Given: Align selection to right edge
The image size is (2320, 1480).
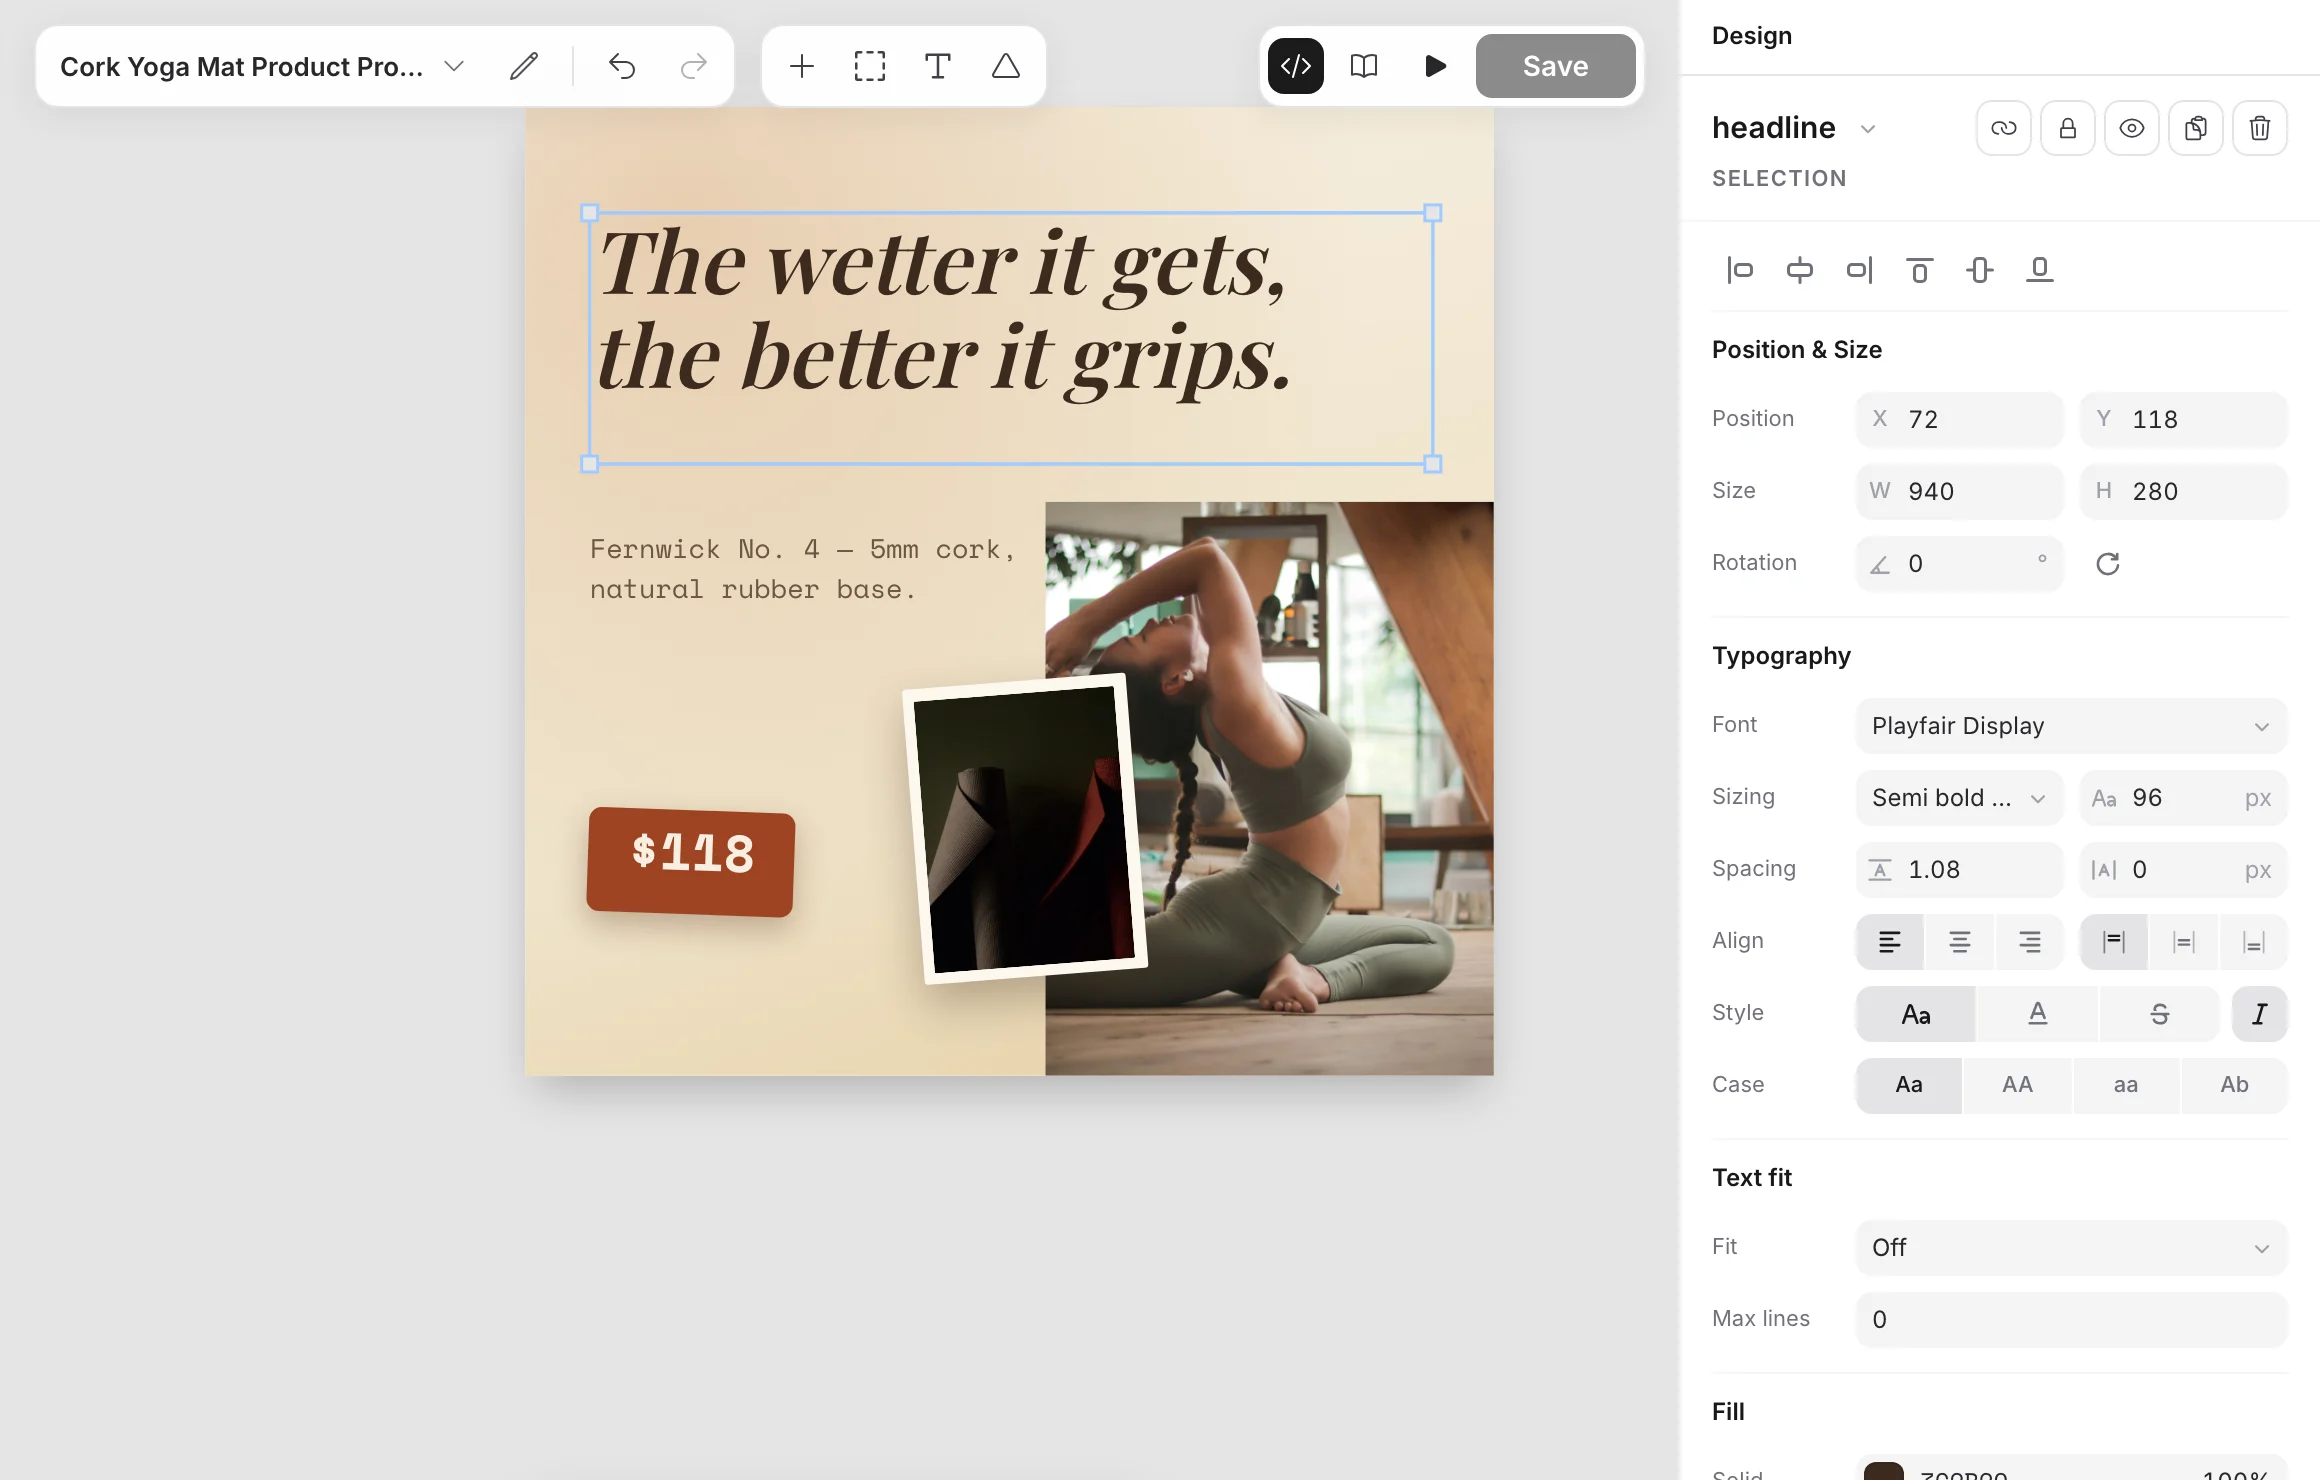Looking at the screenshot, I should coord(1860,270).
